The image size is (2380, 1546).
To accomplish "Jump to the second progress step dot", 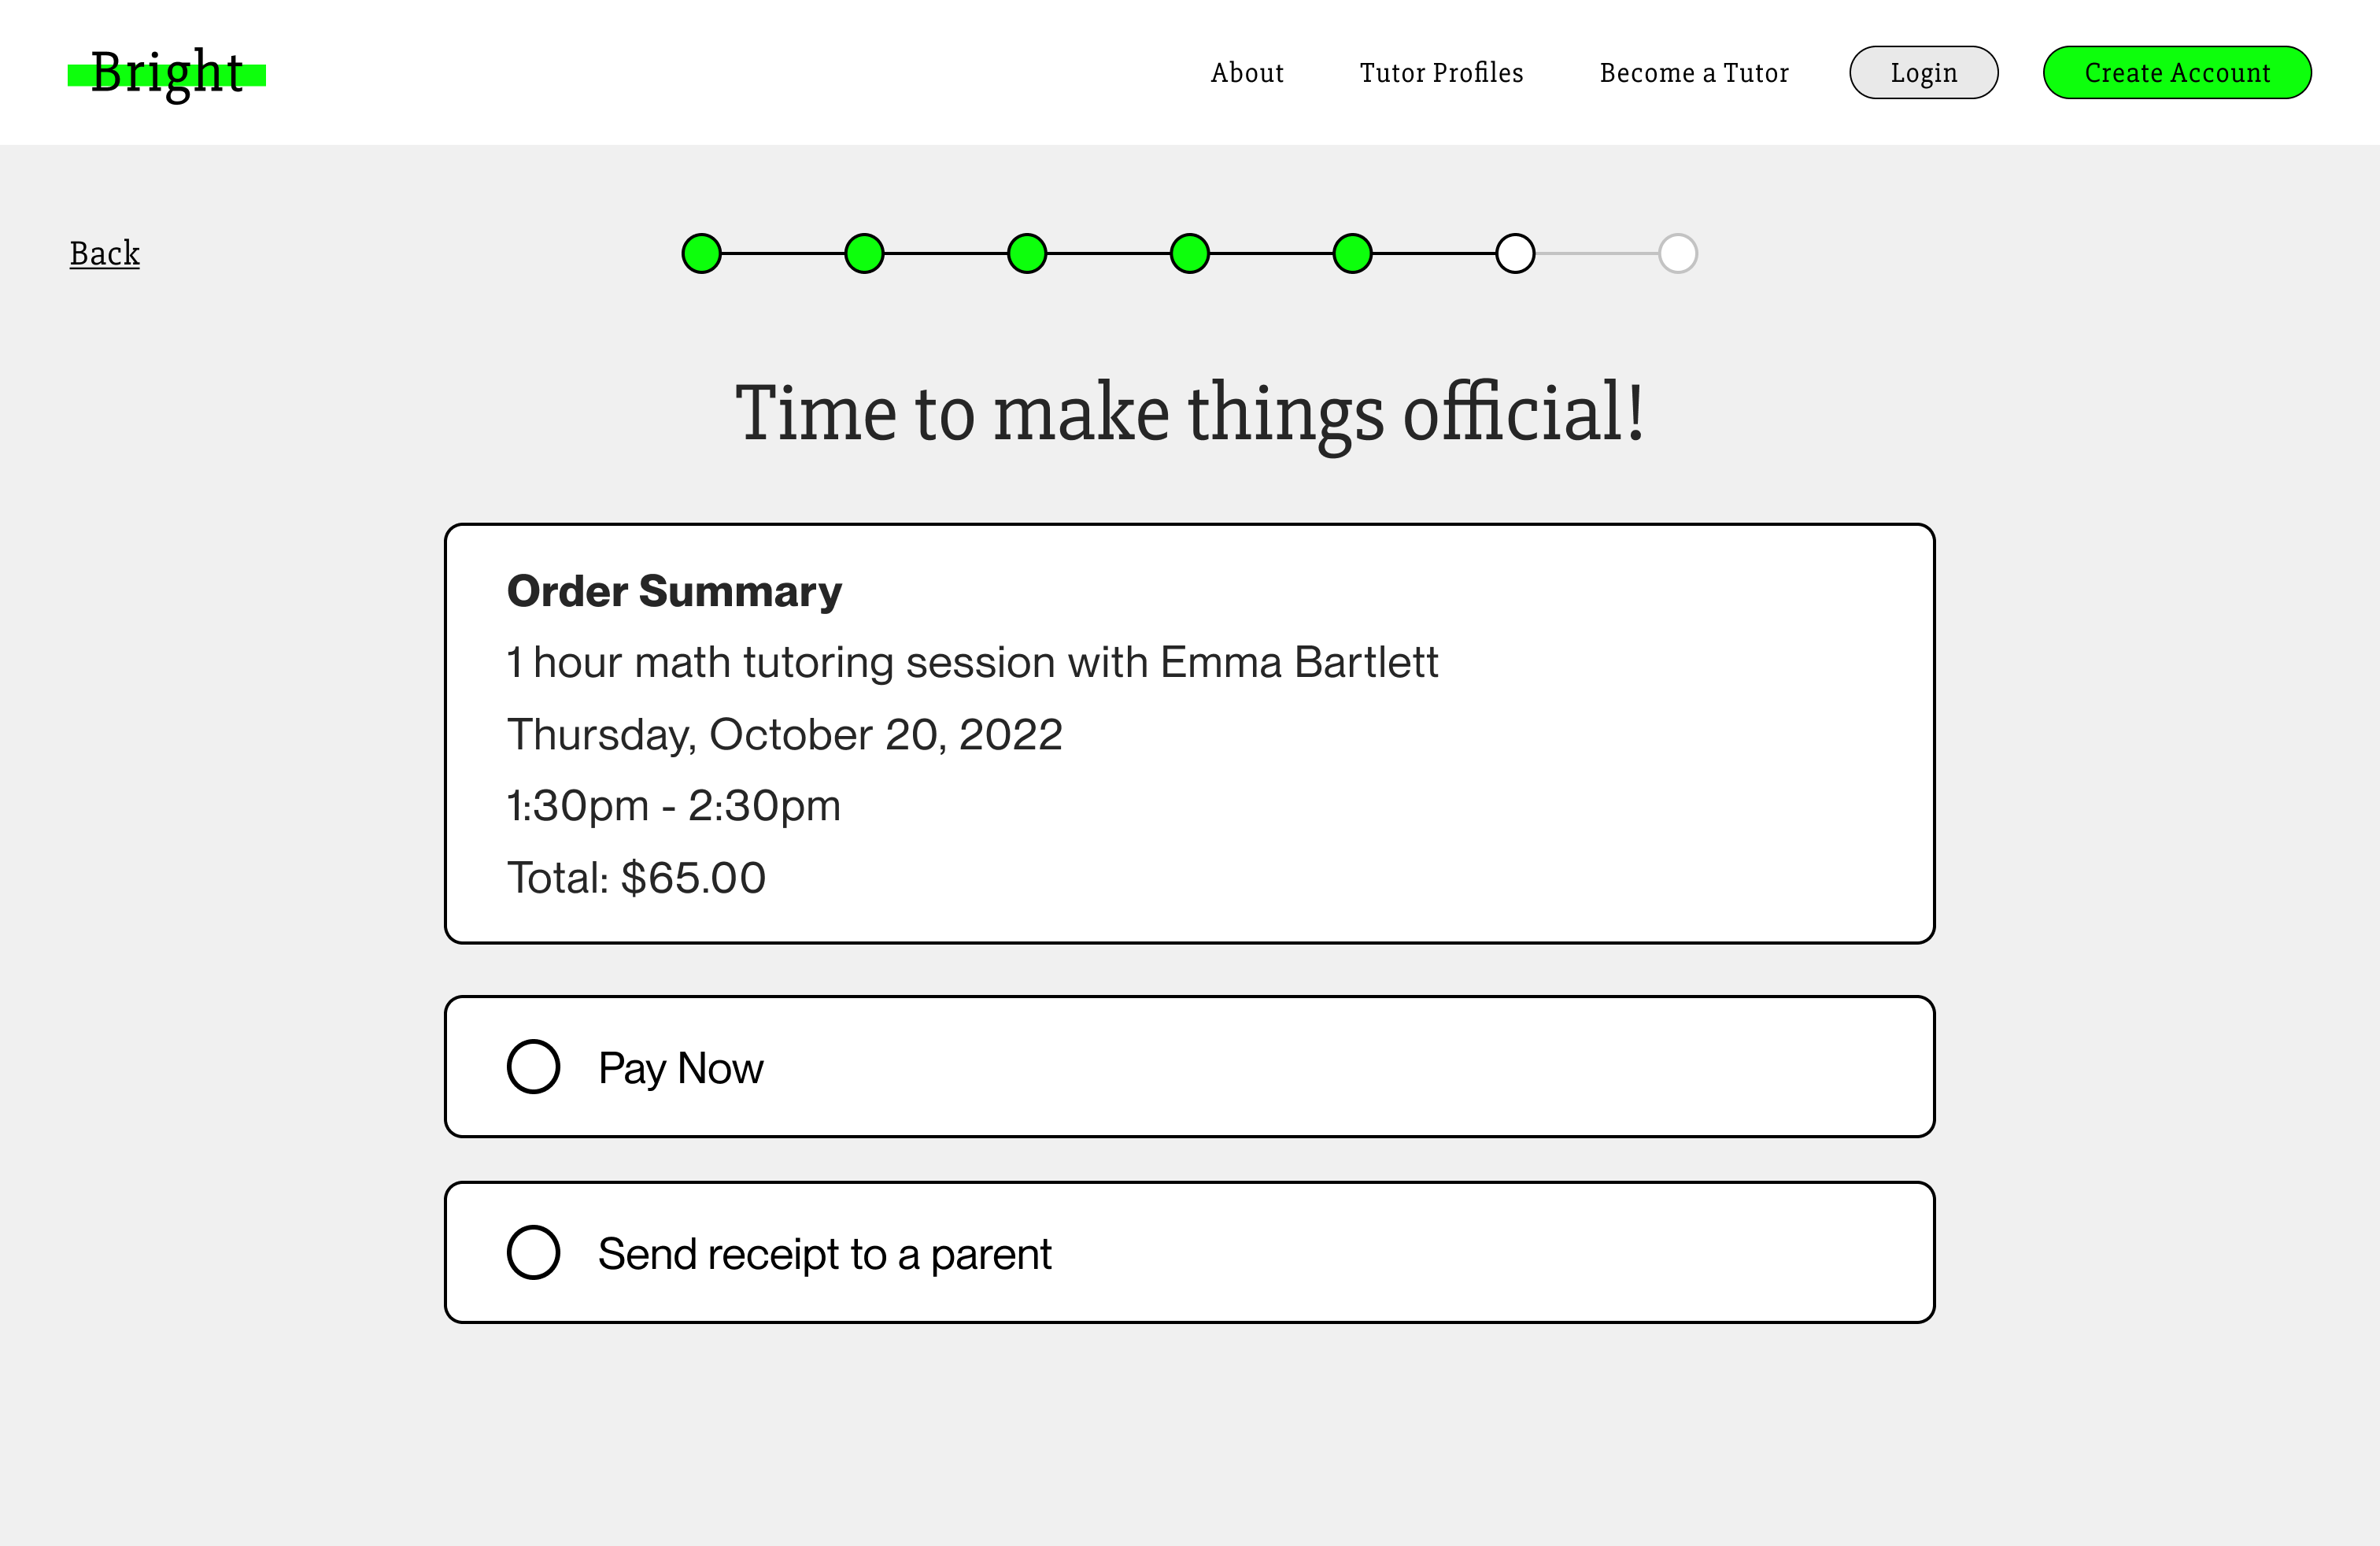I will coord(864,253).
